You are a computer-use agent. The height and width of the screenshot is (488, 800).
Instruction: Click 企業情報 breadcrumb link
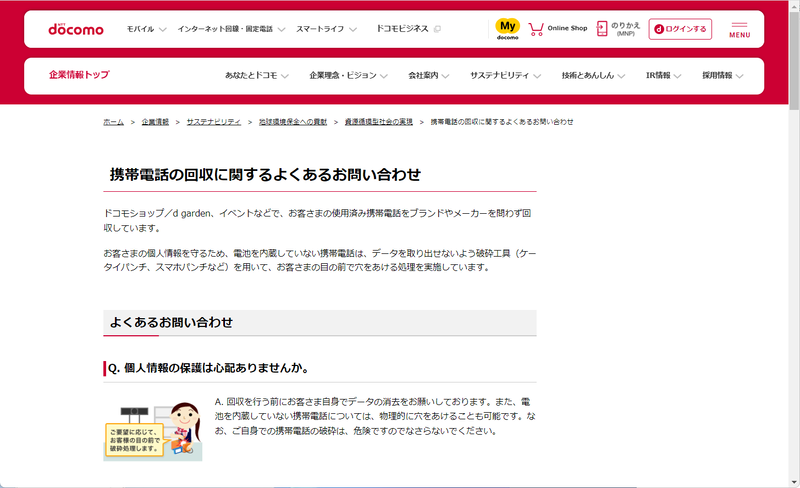155,122
